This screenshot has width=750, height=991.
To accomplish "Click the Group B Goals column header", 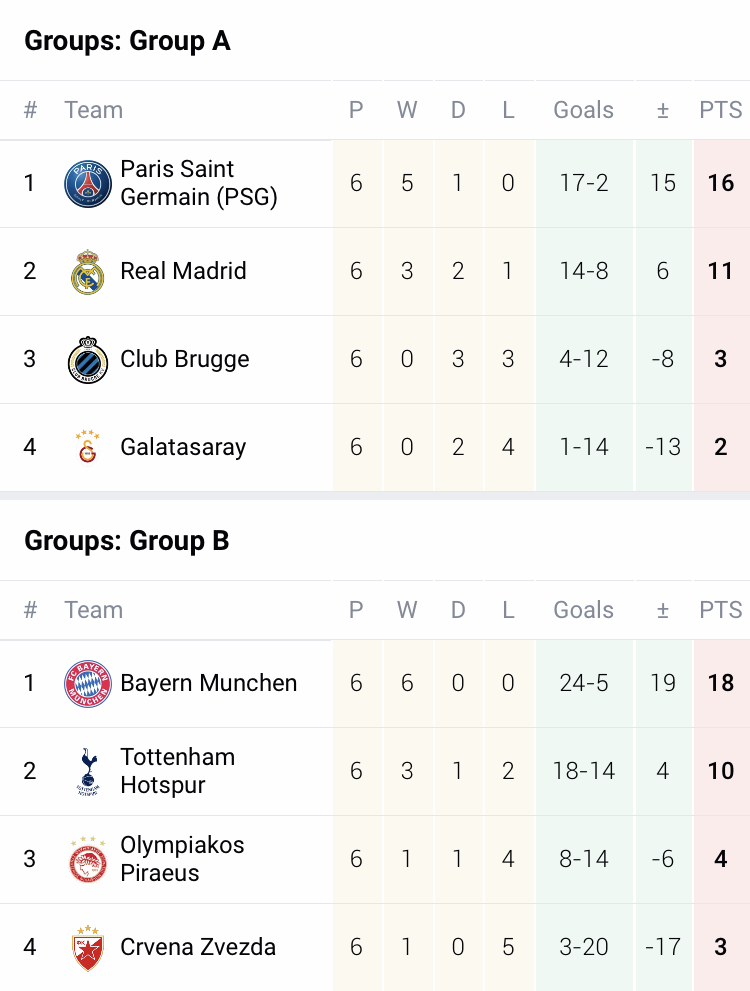I will pos(584,610).
